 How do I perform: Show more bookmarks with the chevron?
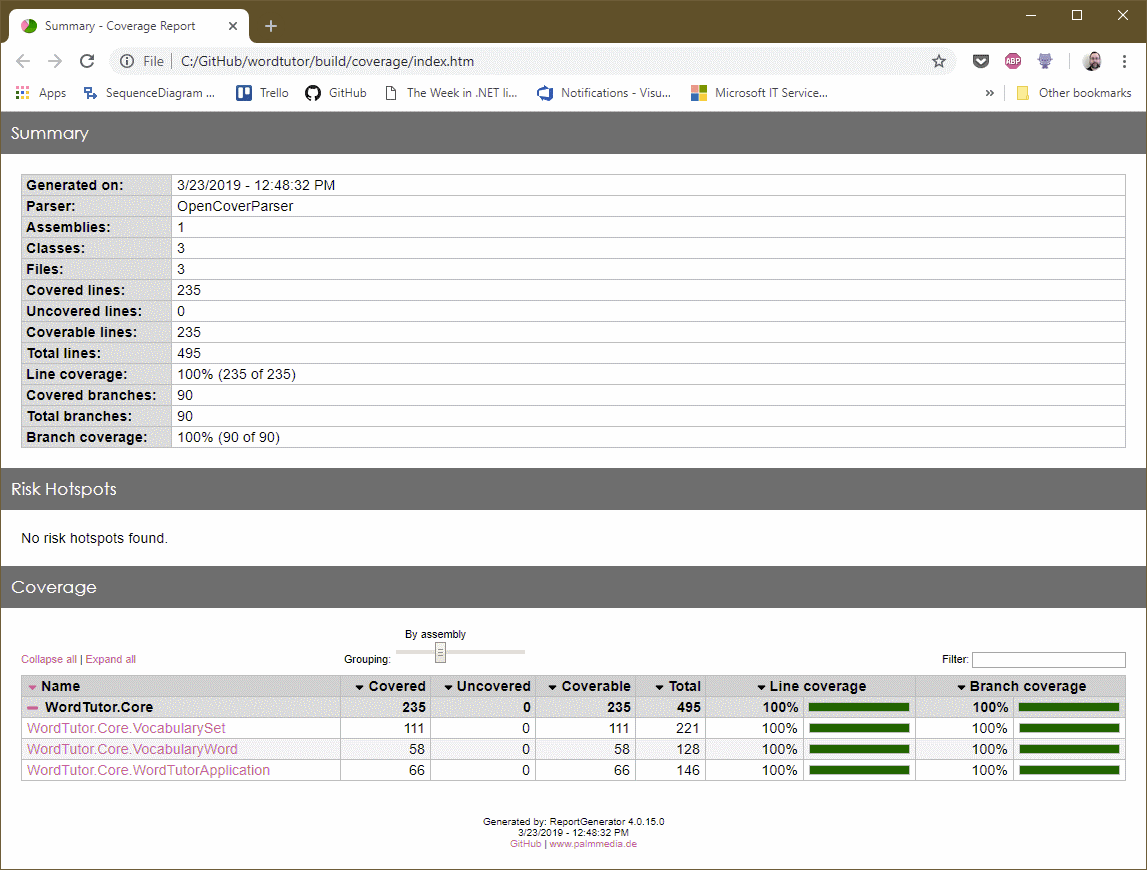[989, 93]
